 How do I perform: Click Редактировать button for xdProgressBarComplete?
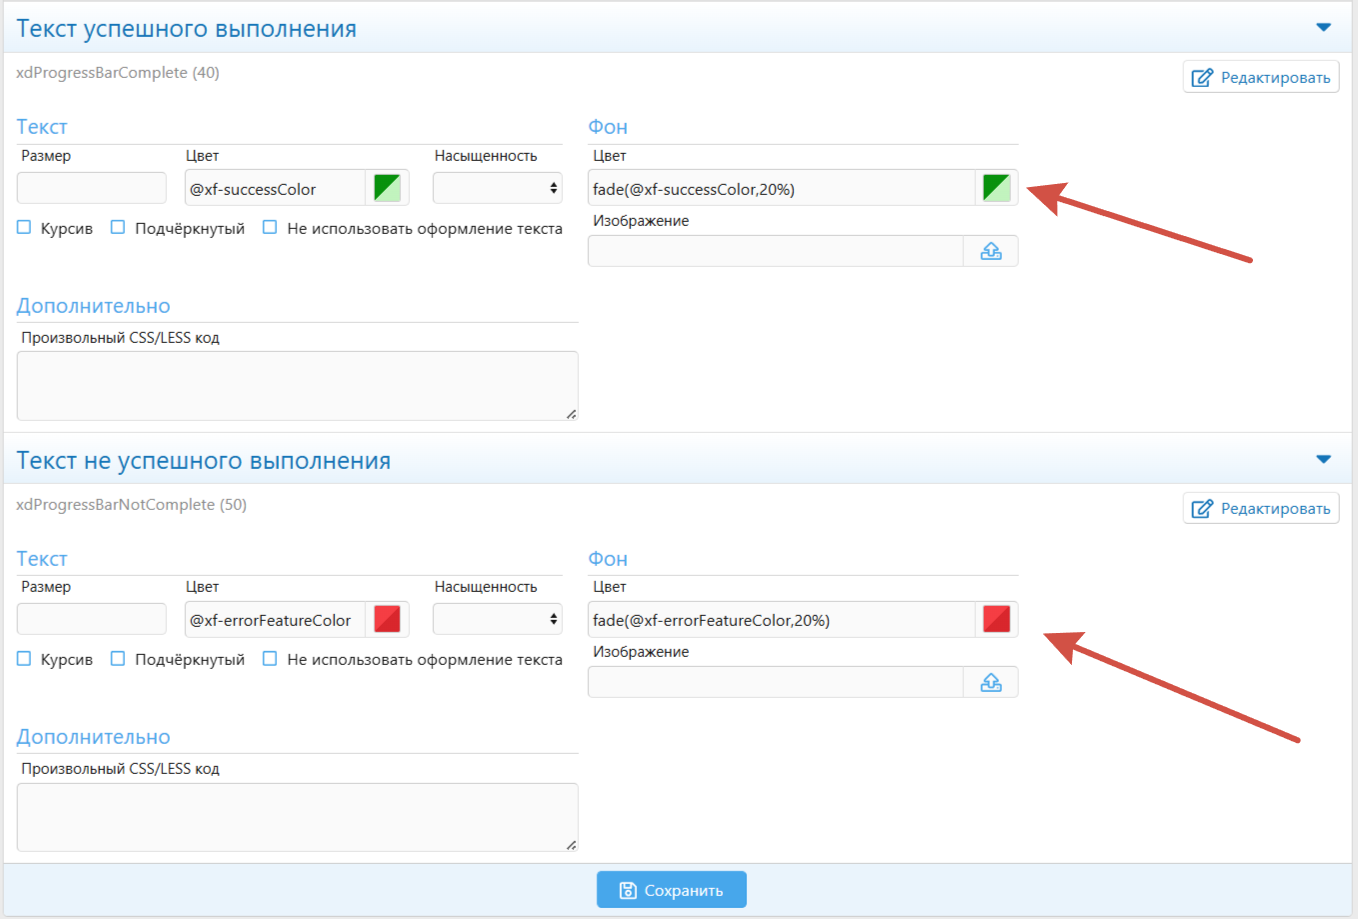1261,77
